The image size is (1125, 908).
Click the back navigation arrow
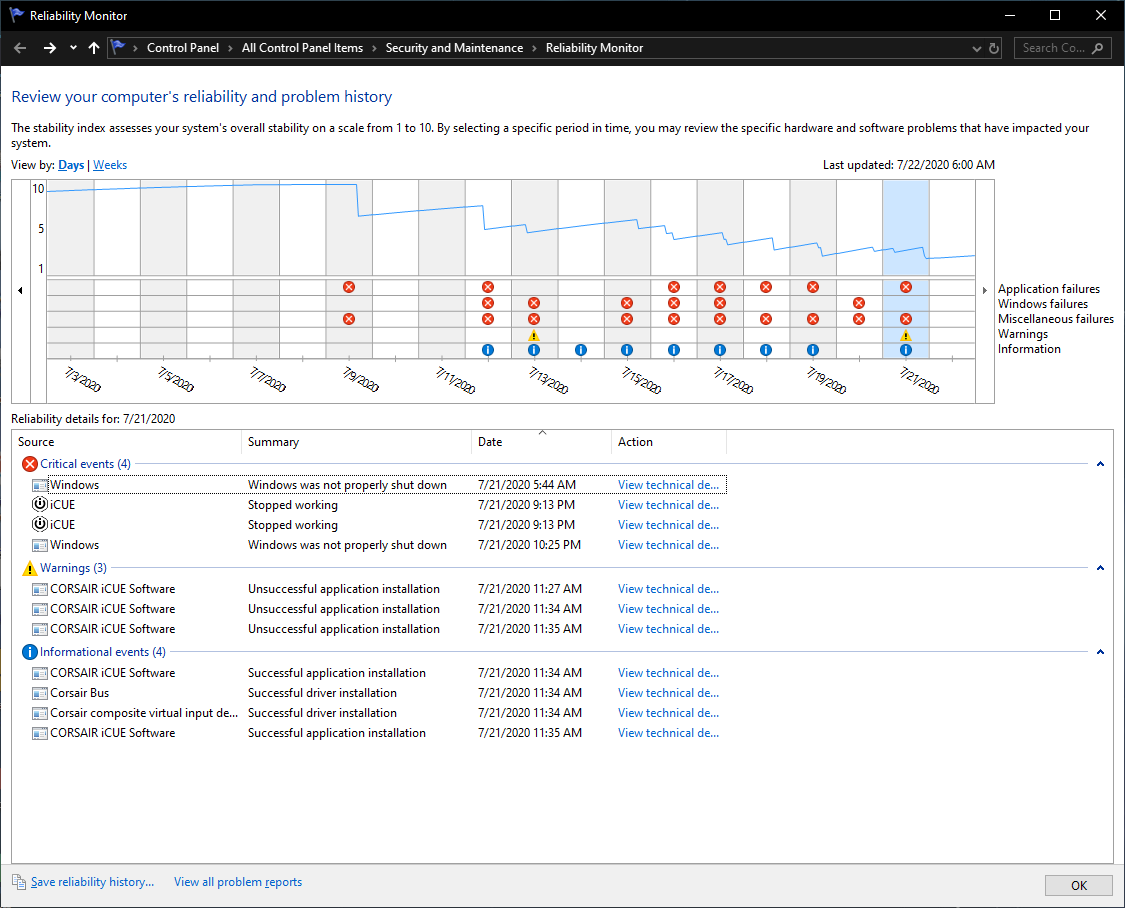tap(20, 48)
